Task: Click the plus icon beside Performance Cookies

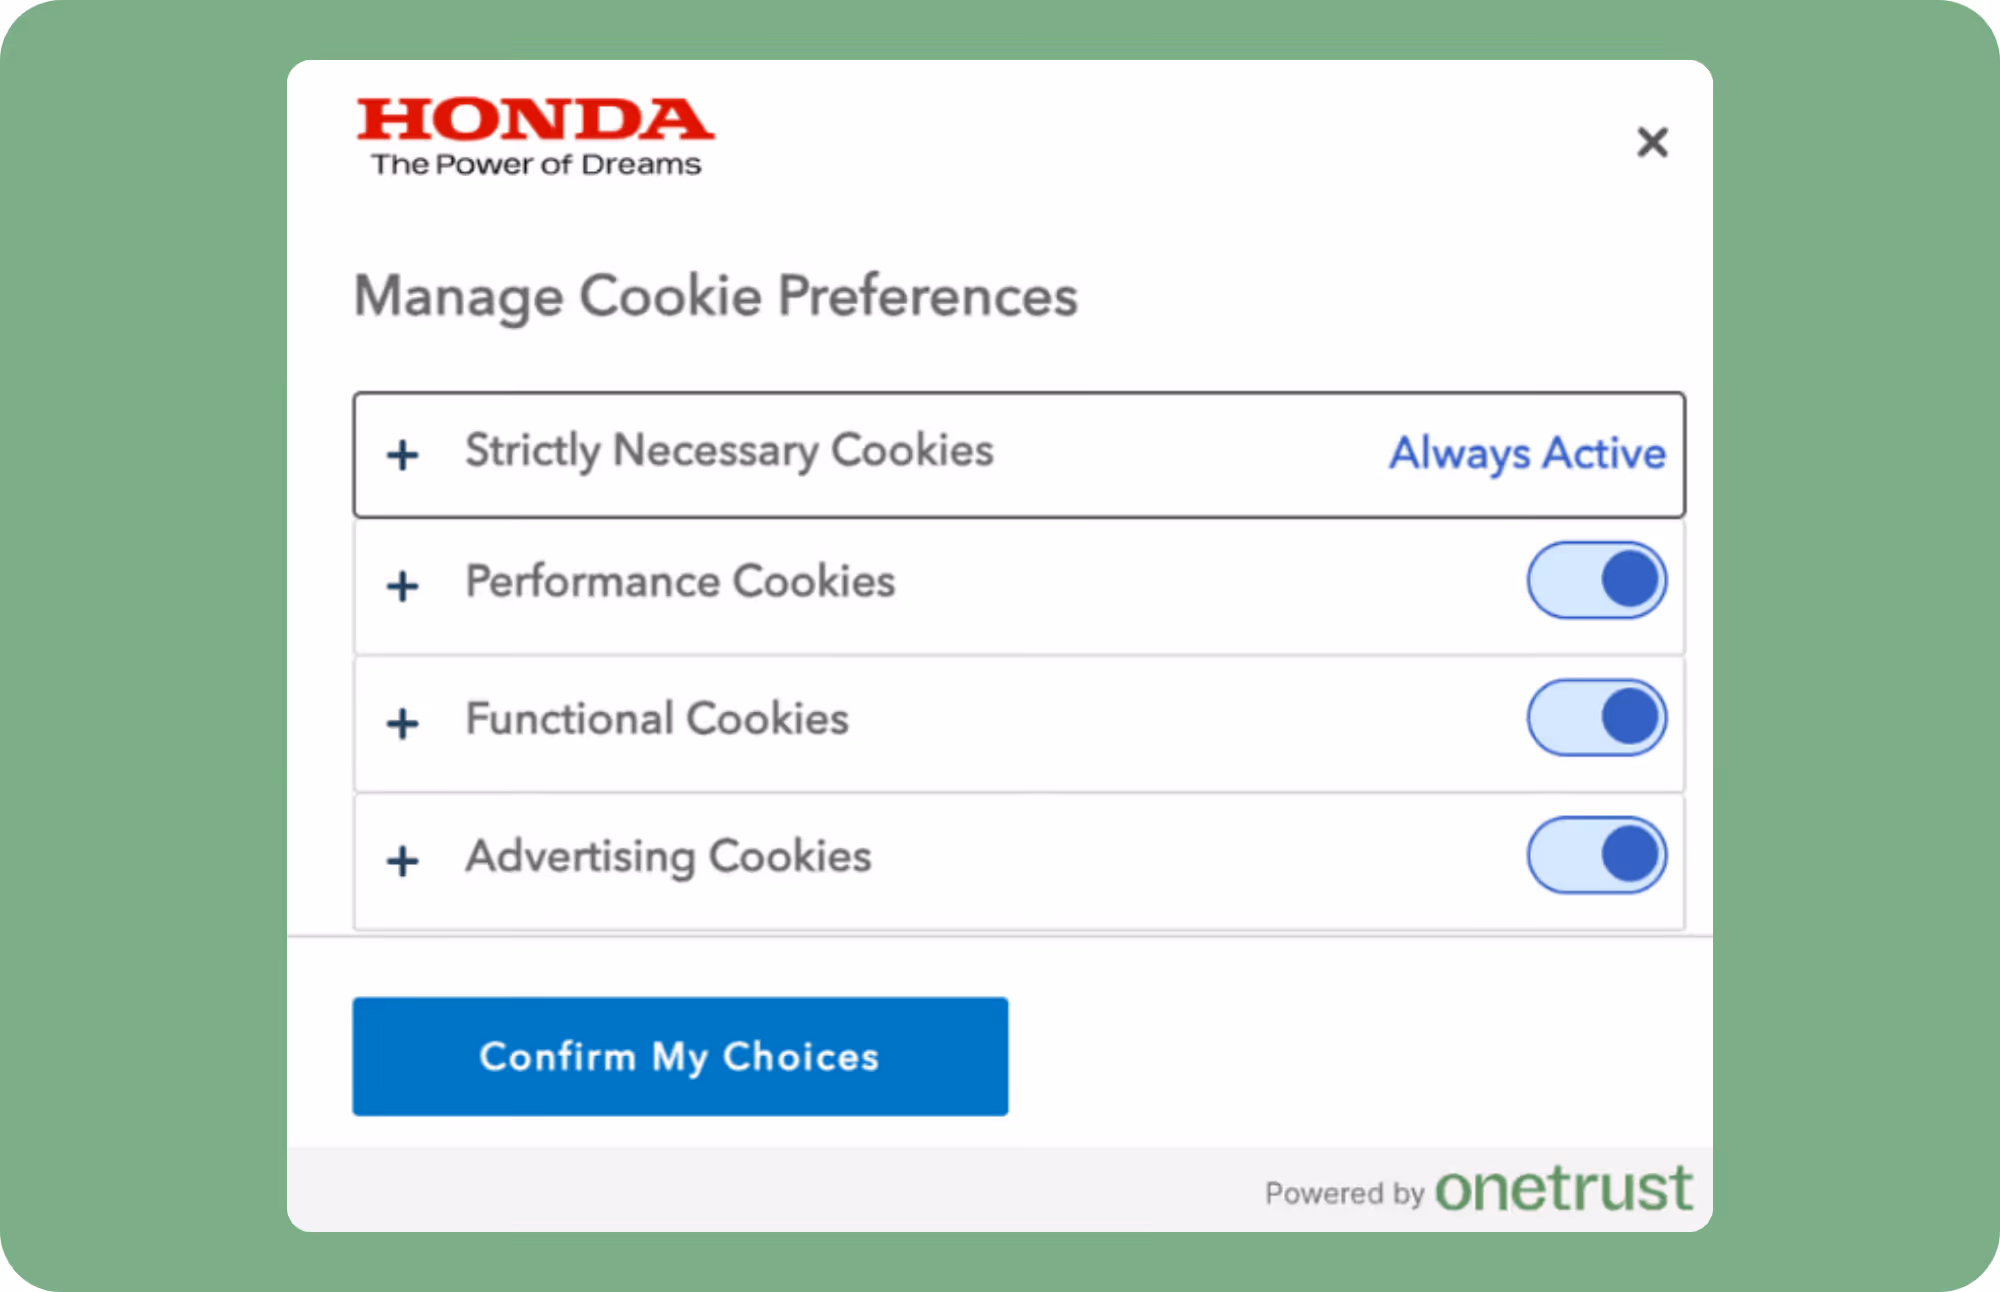Action: (402, 585)
